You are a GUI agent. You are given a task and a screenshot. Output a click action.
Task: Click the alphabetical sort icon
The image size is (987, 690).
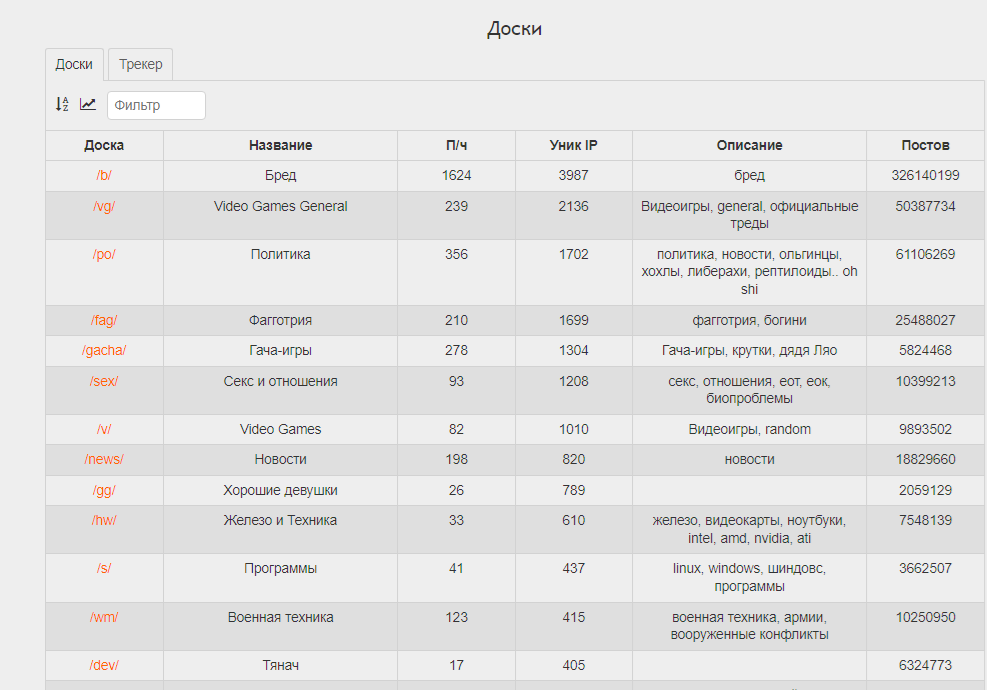click(62, 104)
